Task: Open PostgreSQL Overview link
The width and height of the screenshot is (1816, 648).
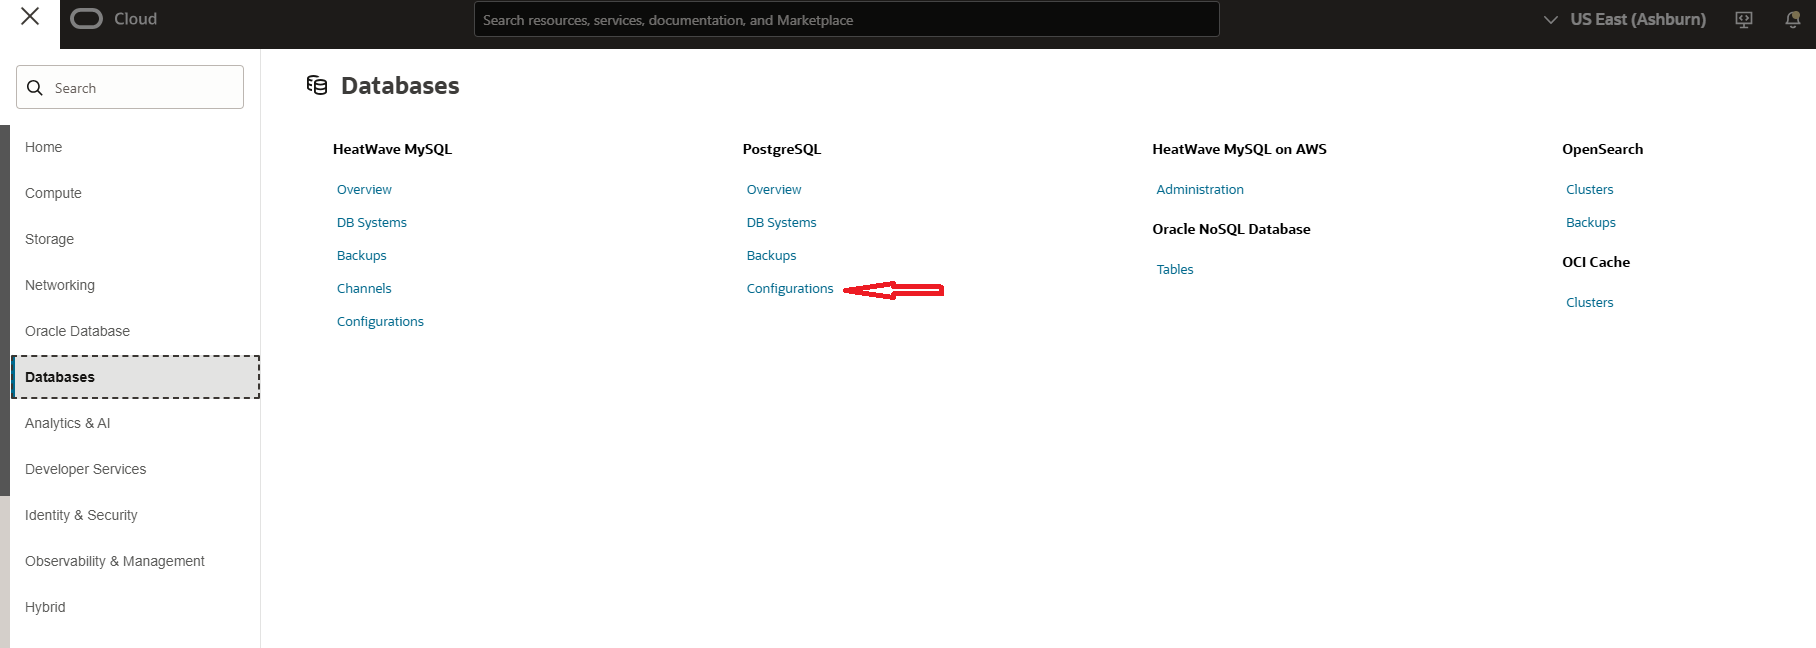Action: 774,189
